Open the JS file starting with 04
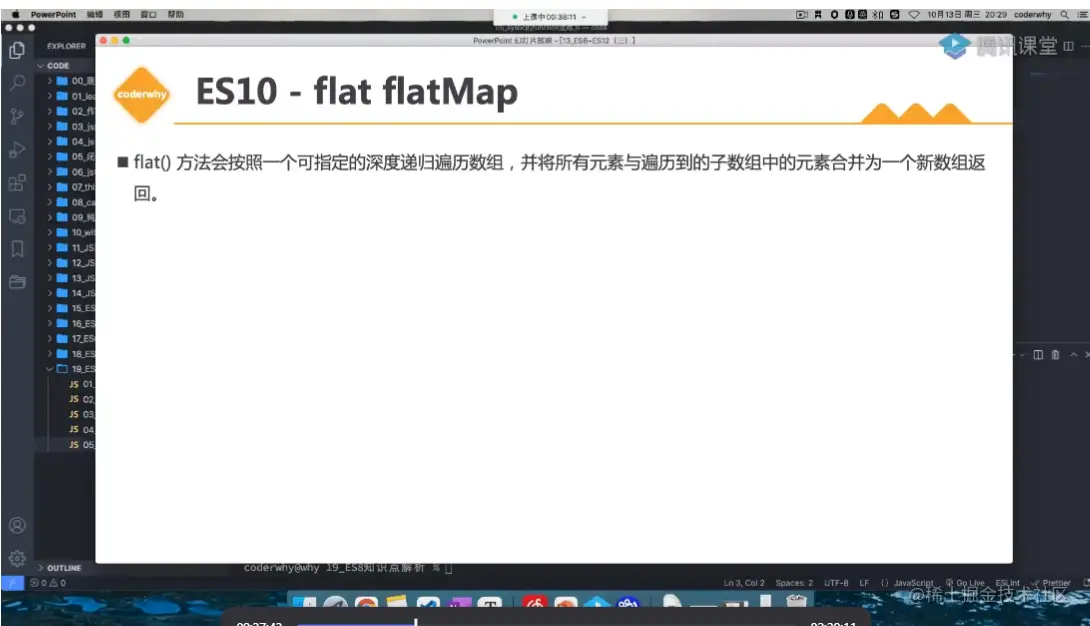1090x626 pixels. 65,429
